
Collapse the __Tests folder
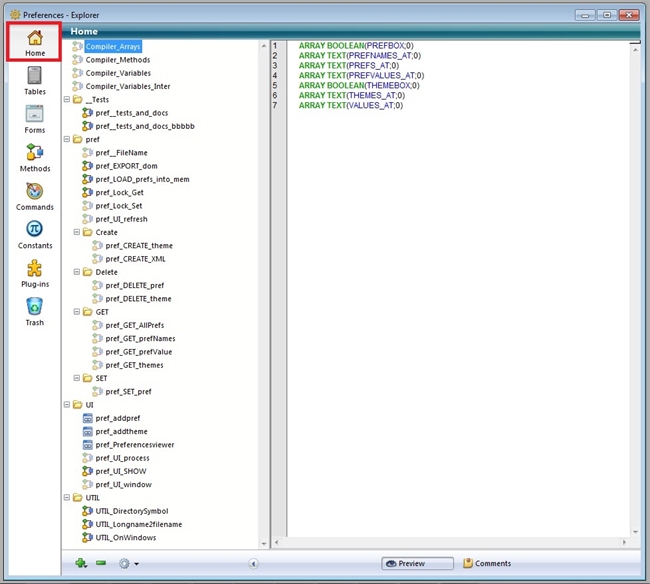[66, 100]
